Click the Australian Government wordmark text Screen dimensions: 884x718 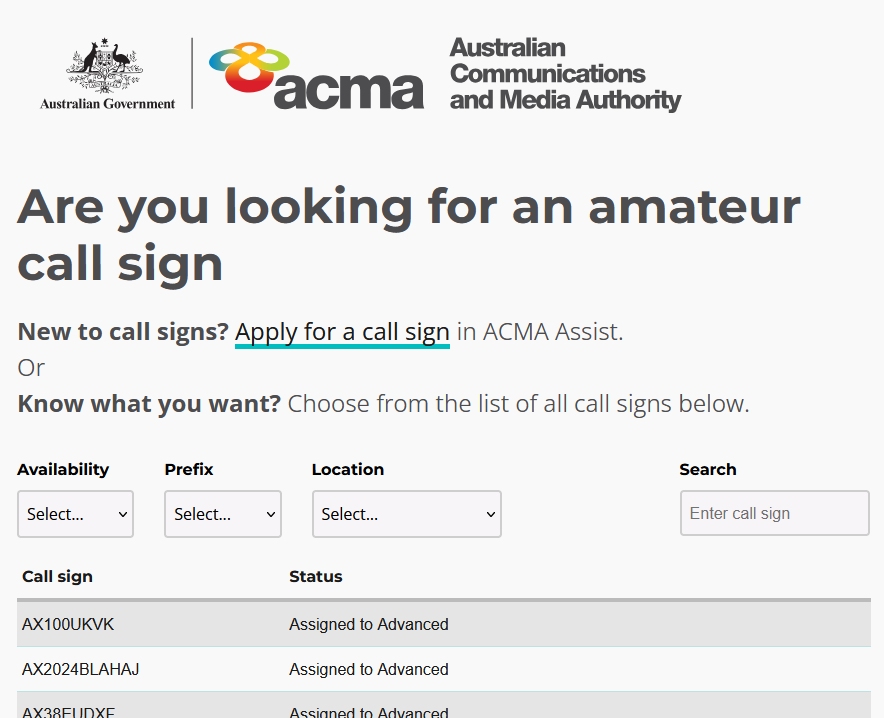[x=107, y=103]
